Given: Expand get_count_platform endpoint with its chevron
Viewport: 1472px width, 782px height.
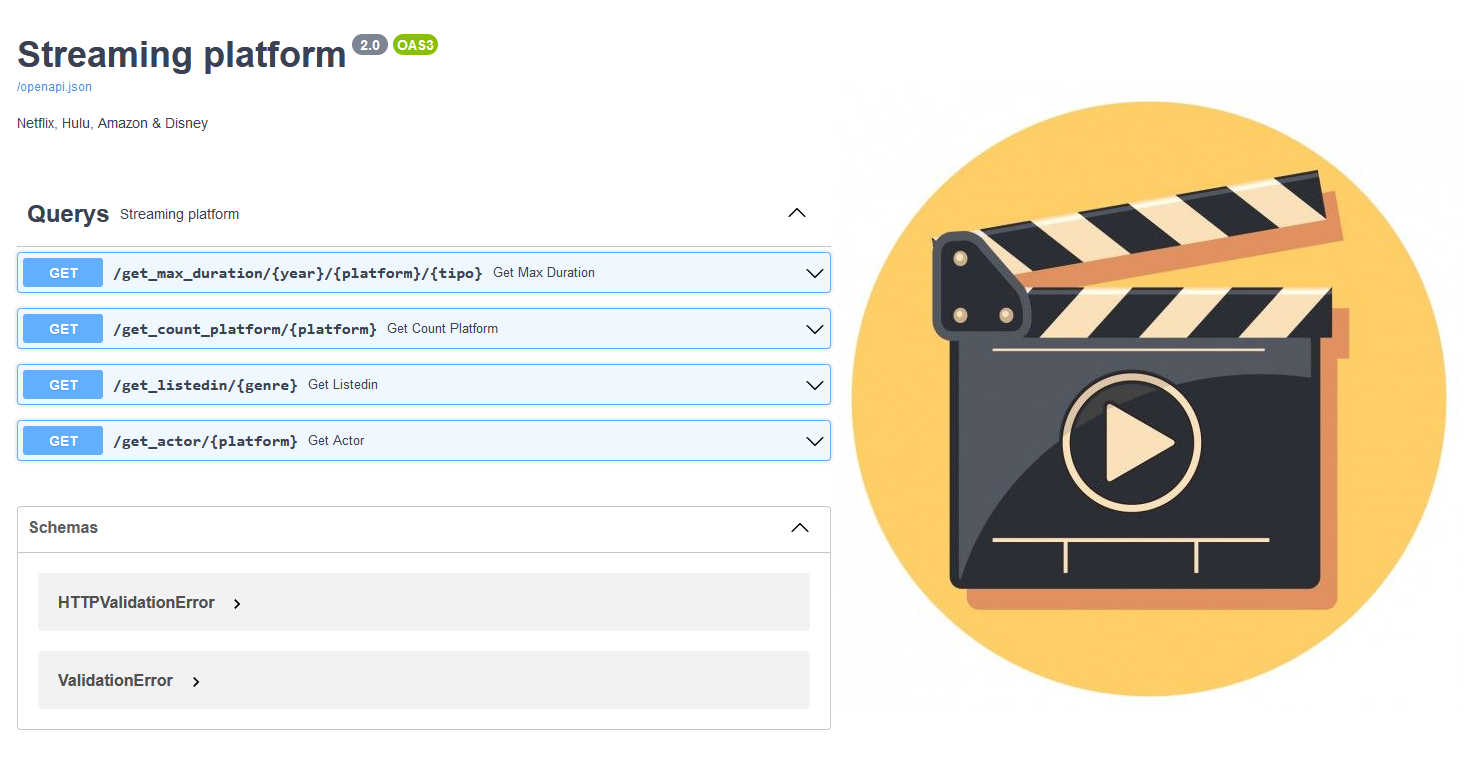Looking at the screenshot, I should [x=814, y=329].
